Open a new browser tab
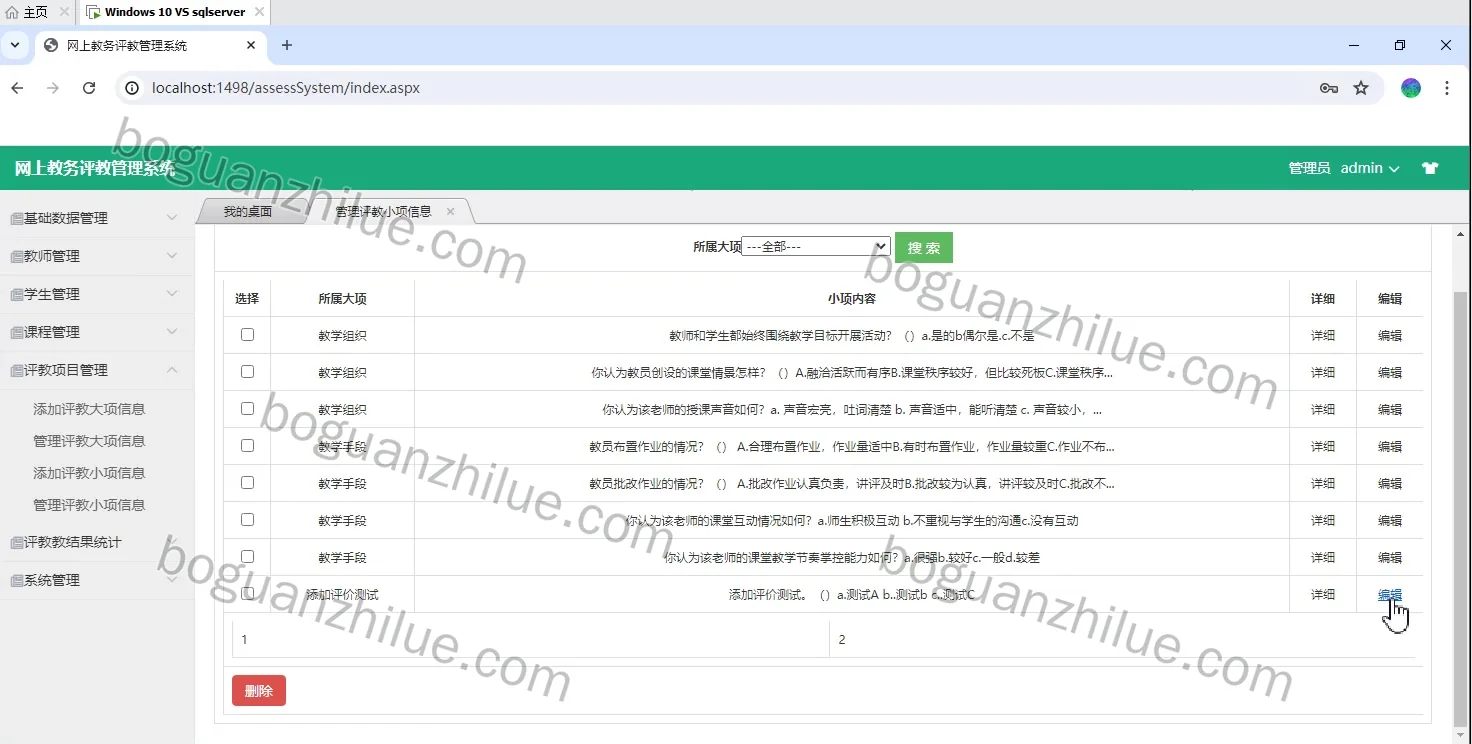1472x744 pixels. [x=287, y=45]
